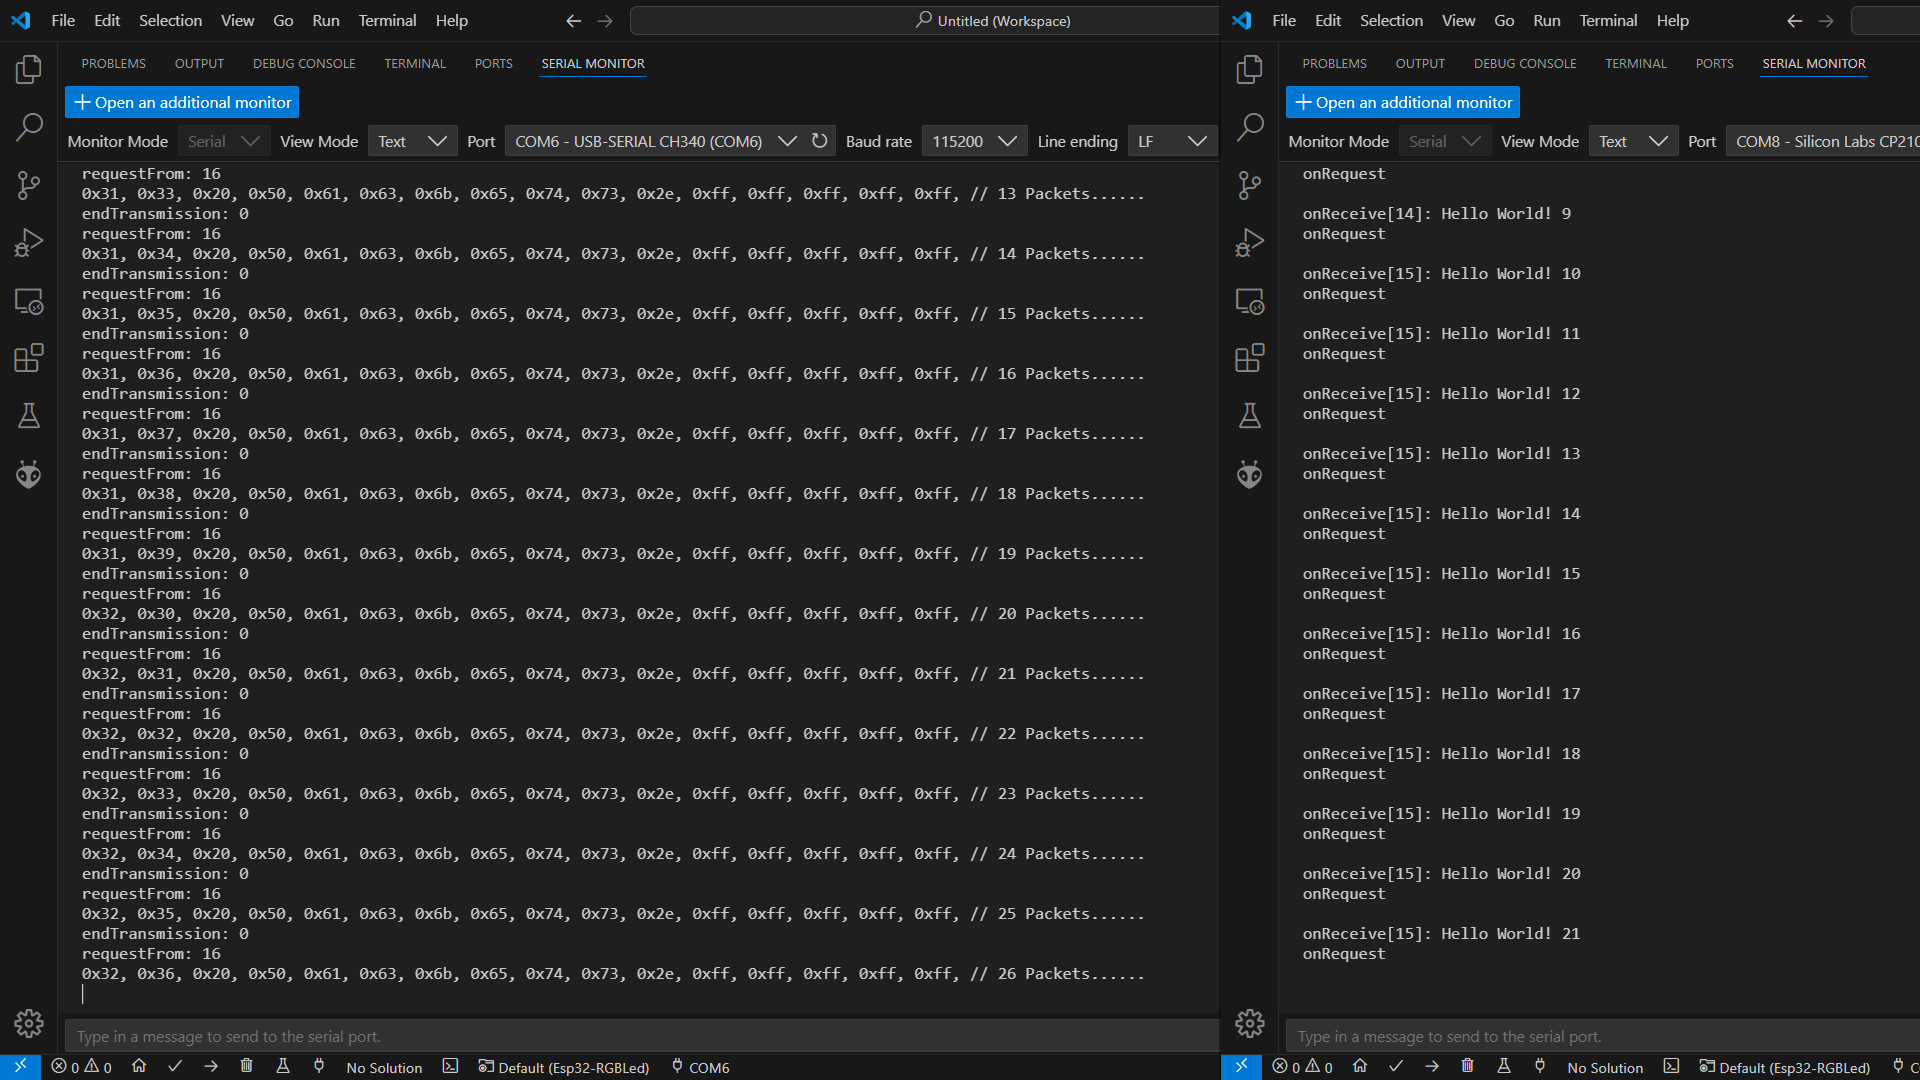Expand Line ending LF dropdown
Image resolution: width=1920 pixels, height=1080 pixels.
tap(1172, 141)
